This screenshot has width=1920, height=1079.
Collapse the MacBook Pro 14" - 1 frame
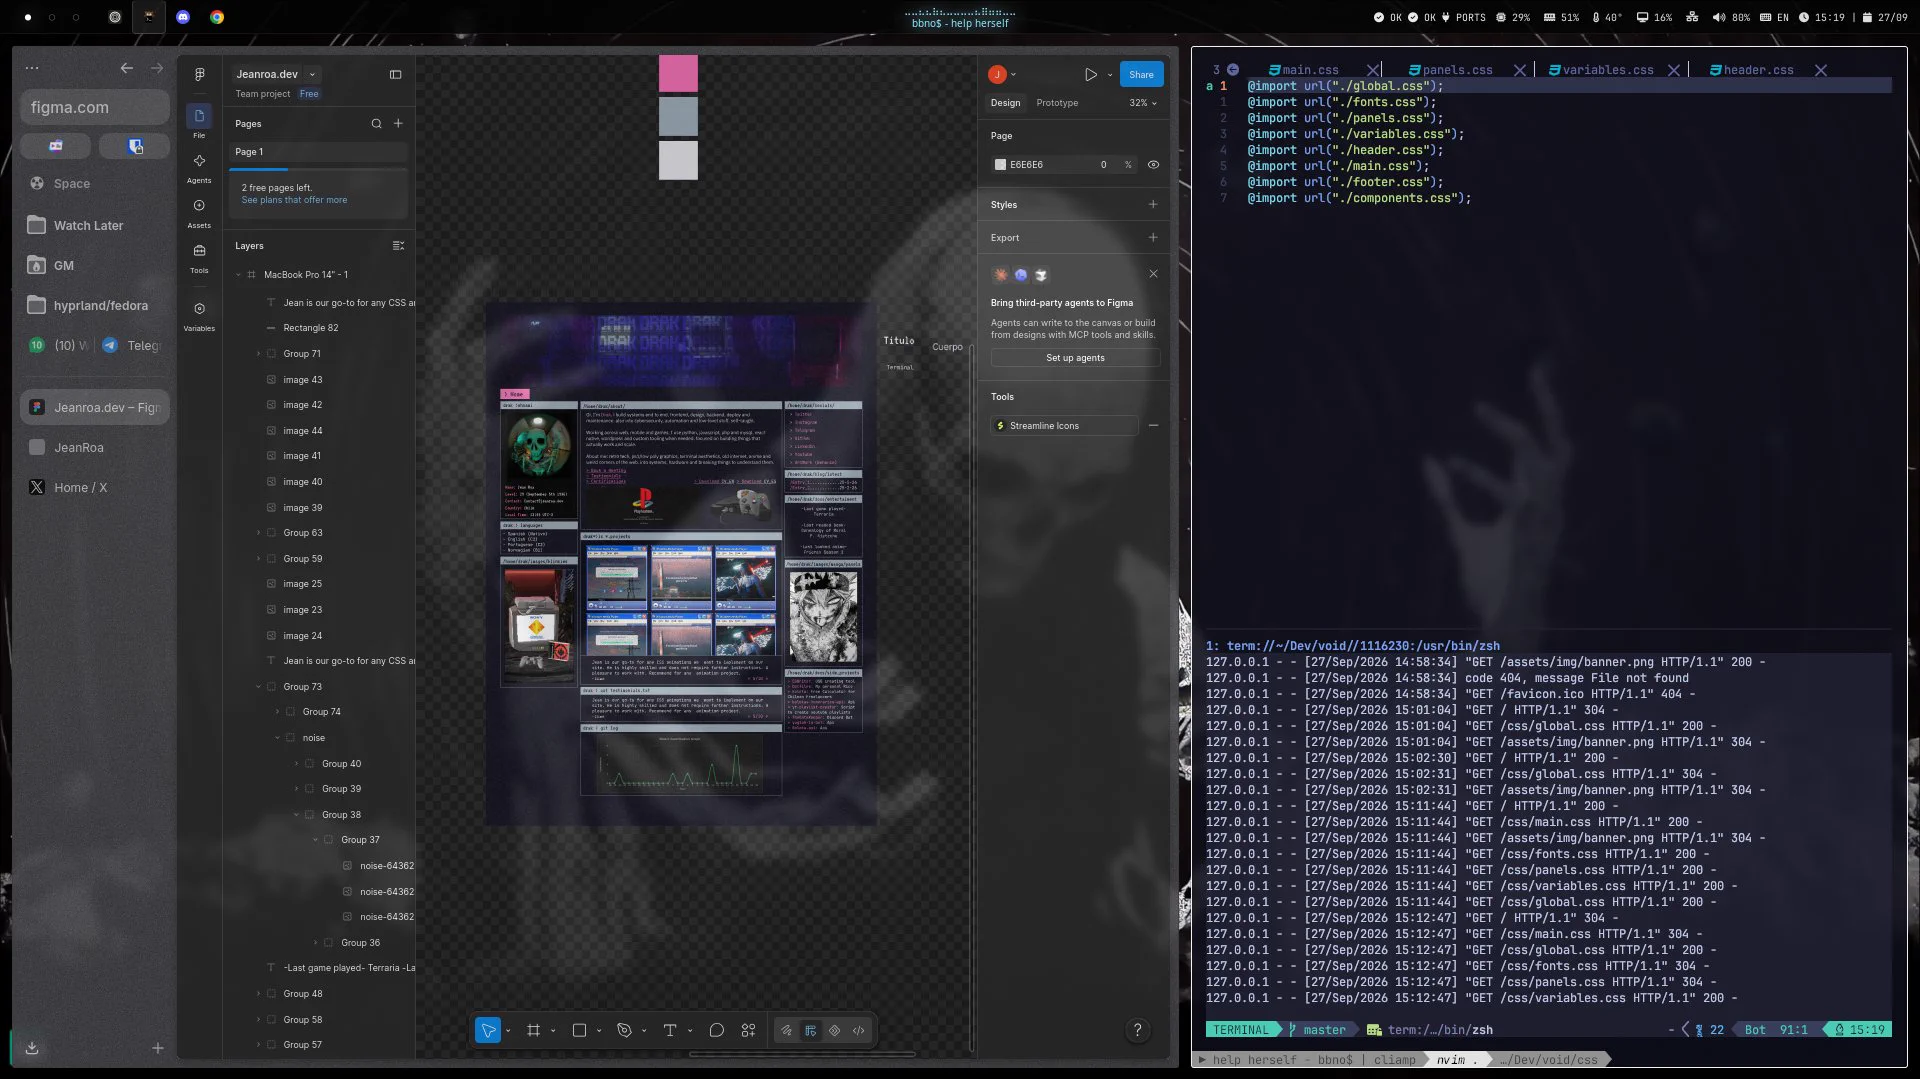tap(238, 275)
